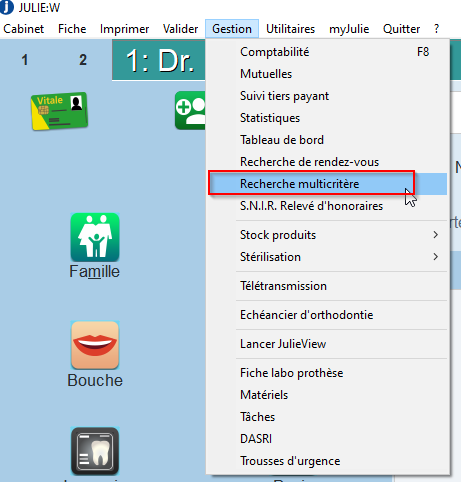This screenshot has height=482, width=461.
Task: Choose DASRI menu entry
Action: (328, 439)
